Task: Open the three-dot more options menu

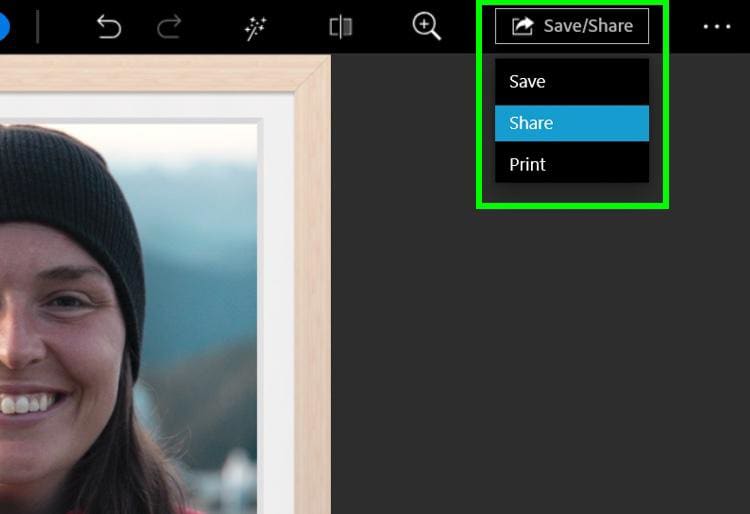Action: (717, 27)
